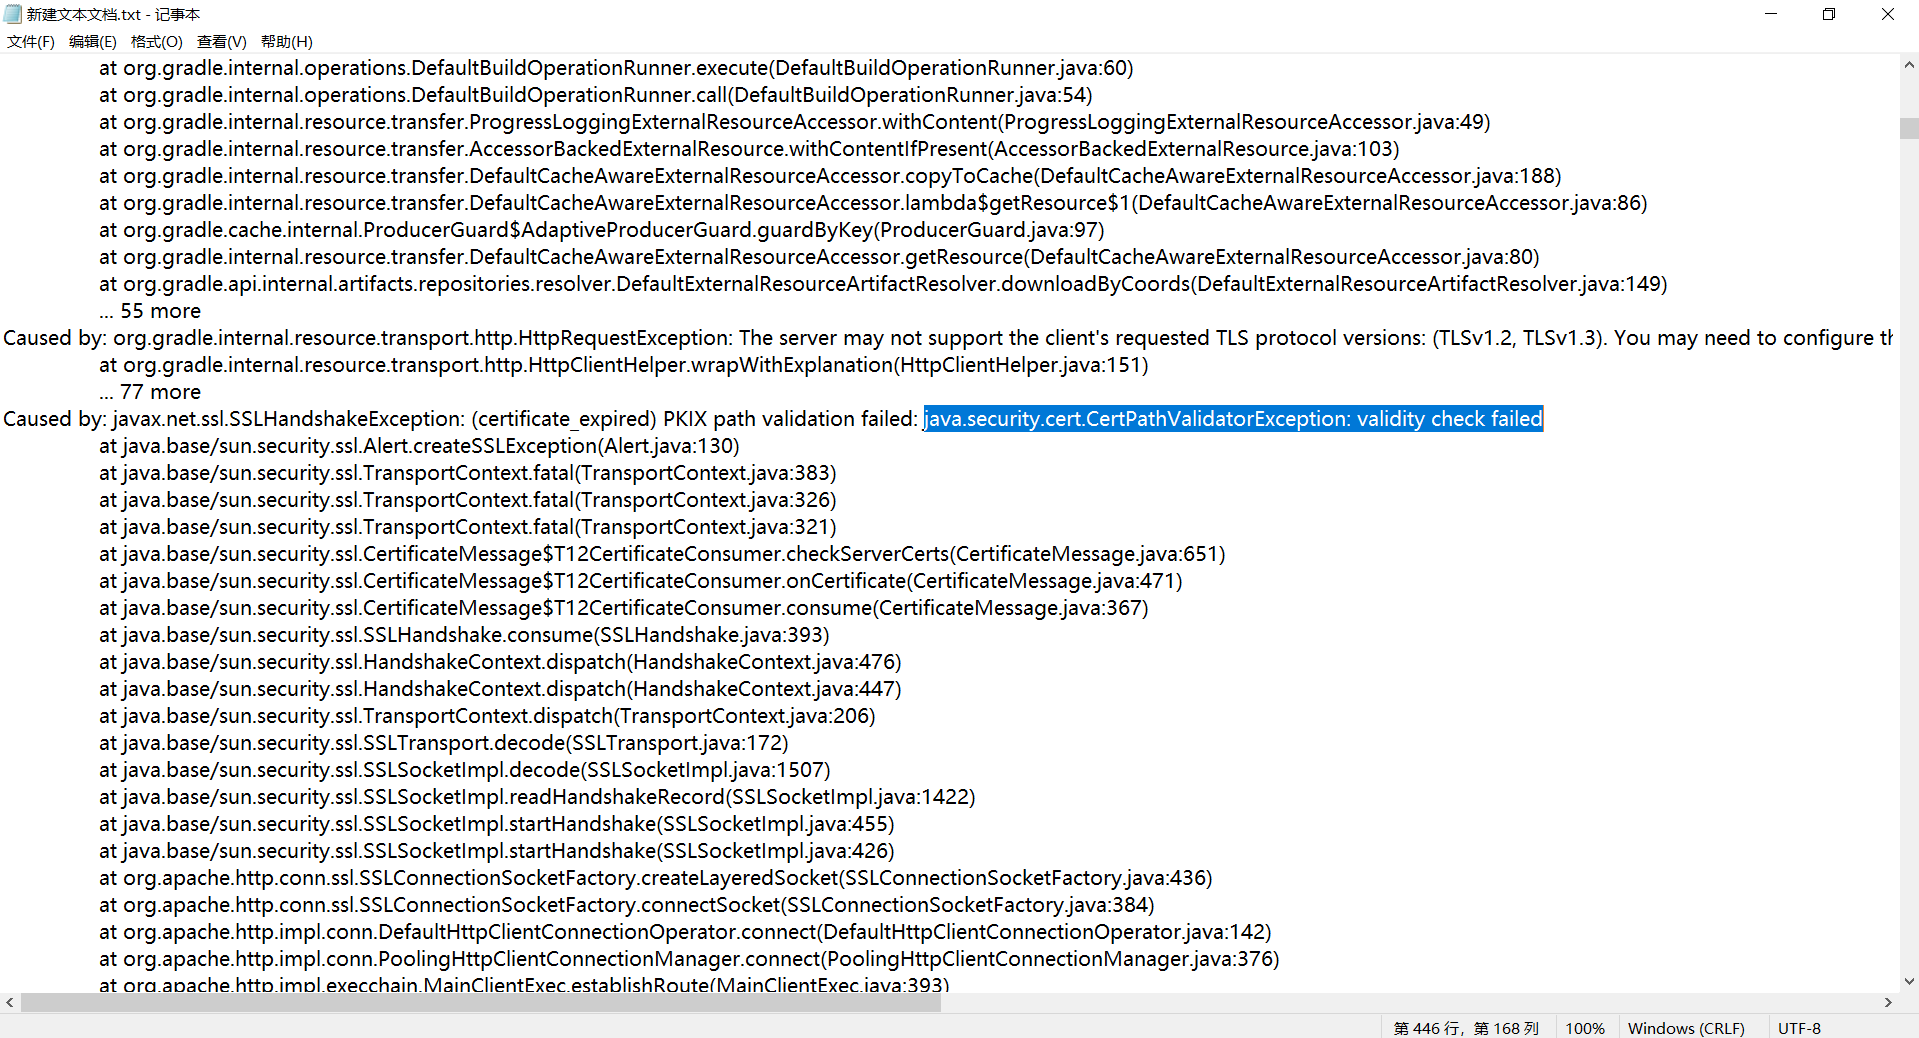The width and height of the screenshot is (1919, 1038).
Task: Click the '... 77 more' line
Action: 150,392
